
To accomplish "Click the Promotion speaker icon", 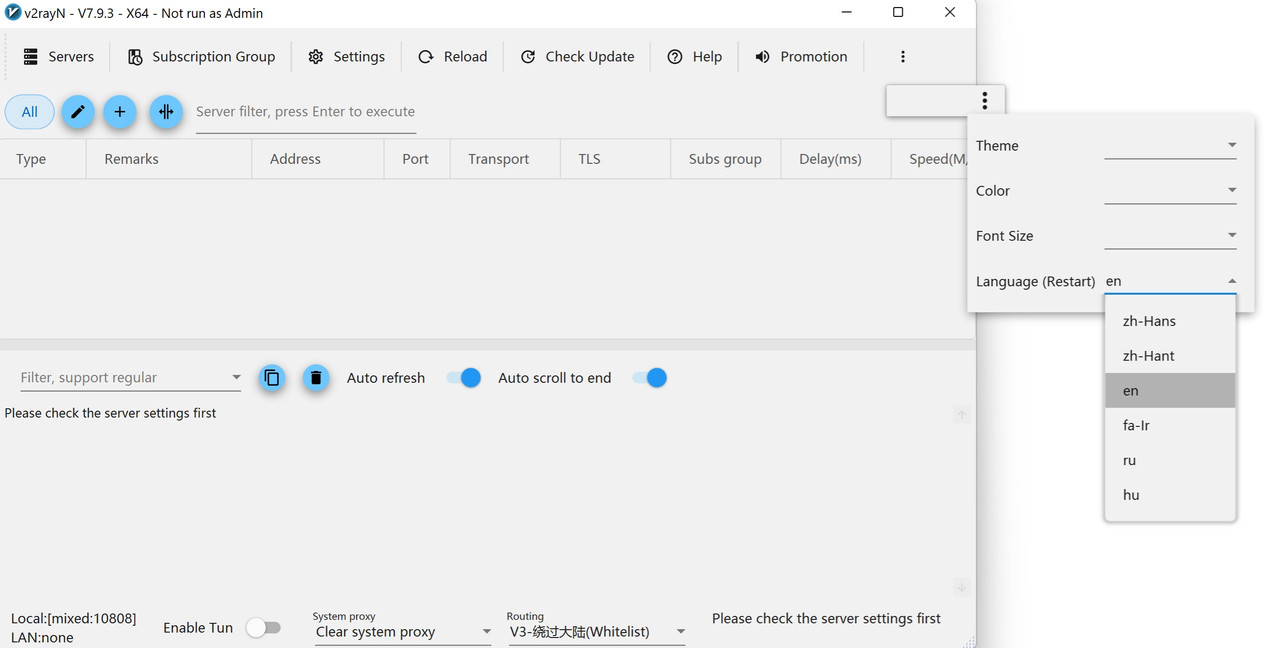I will coord(763,57).
